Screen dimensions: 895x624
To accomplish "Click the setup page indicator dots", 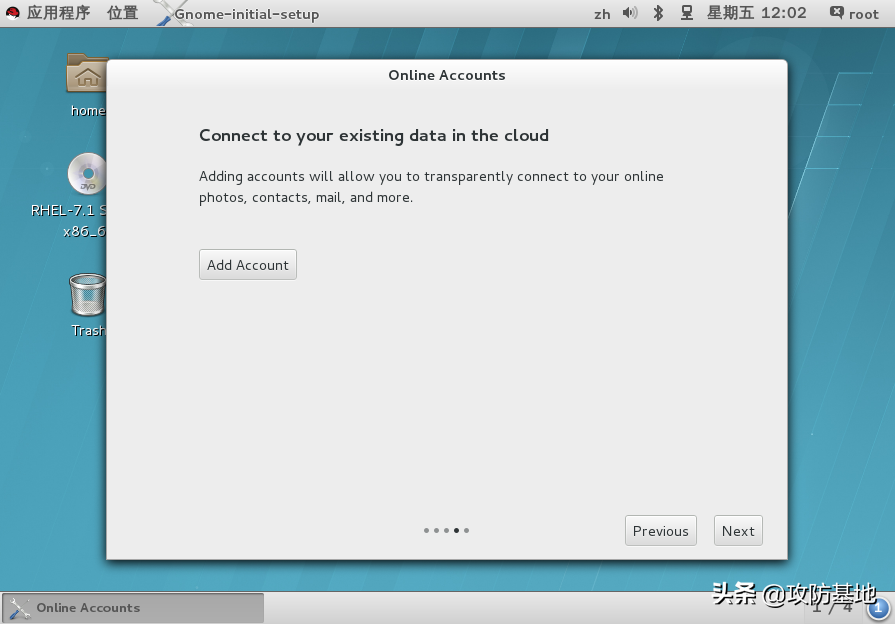I will [x=446, y=531].
